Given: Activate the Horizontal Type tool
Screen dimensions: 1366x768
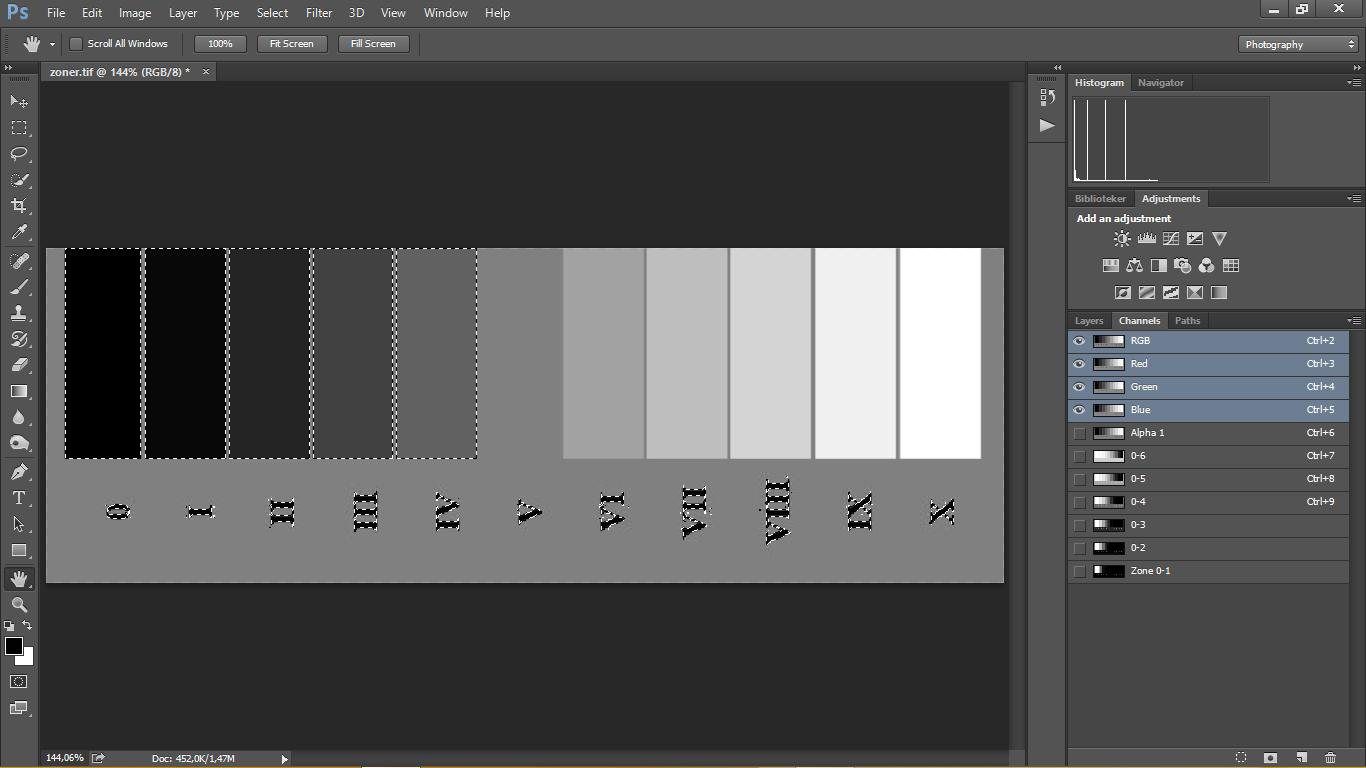Looking at the screenshot, I should tap(19, 498).
